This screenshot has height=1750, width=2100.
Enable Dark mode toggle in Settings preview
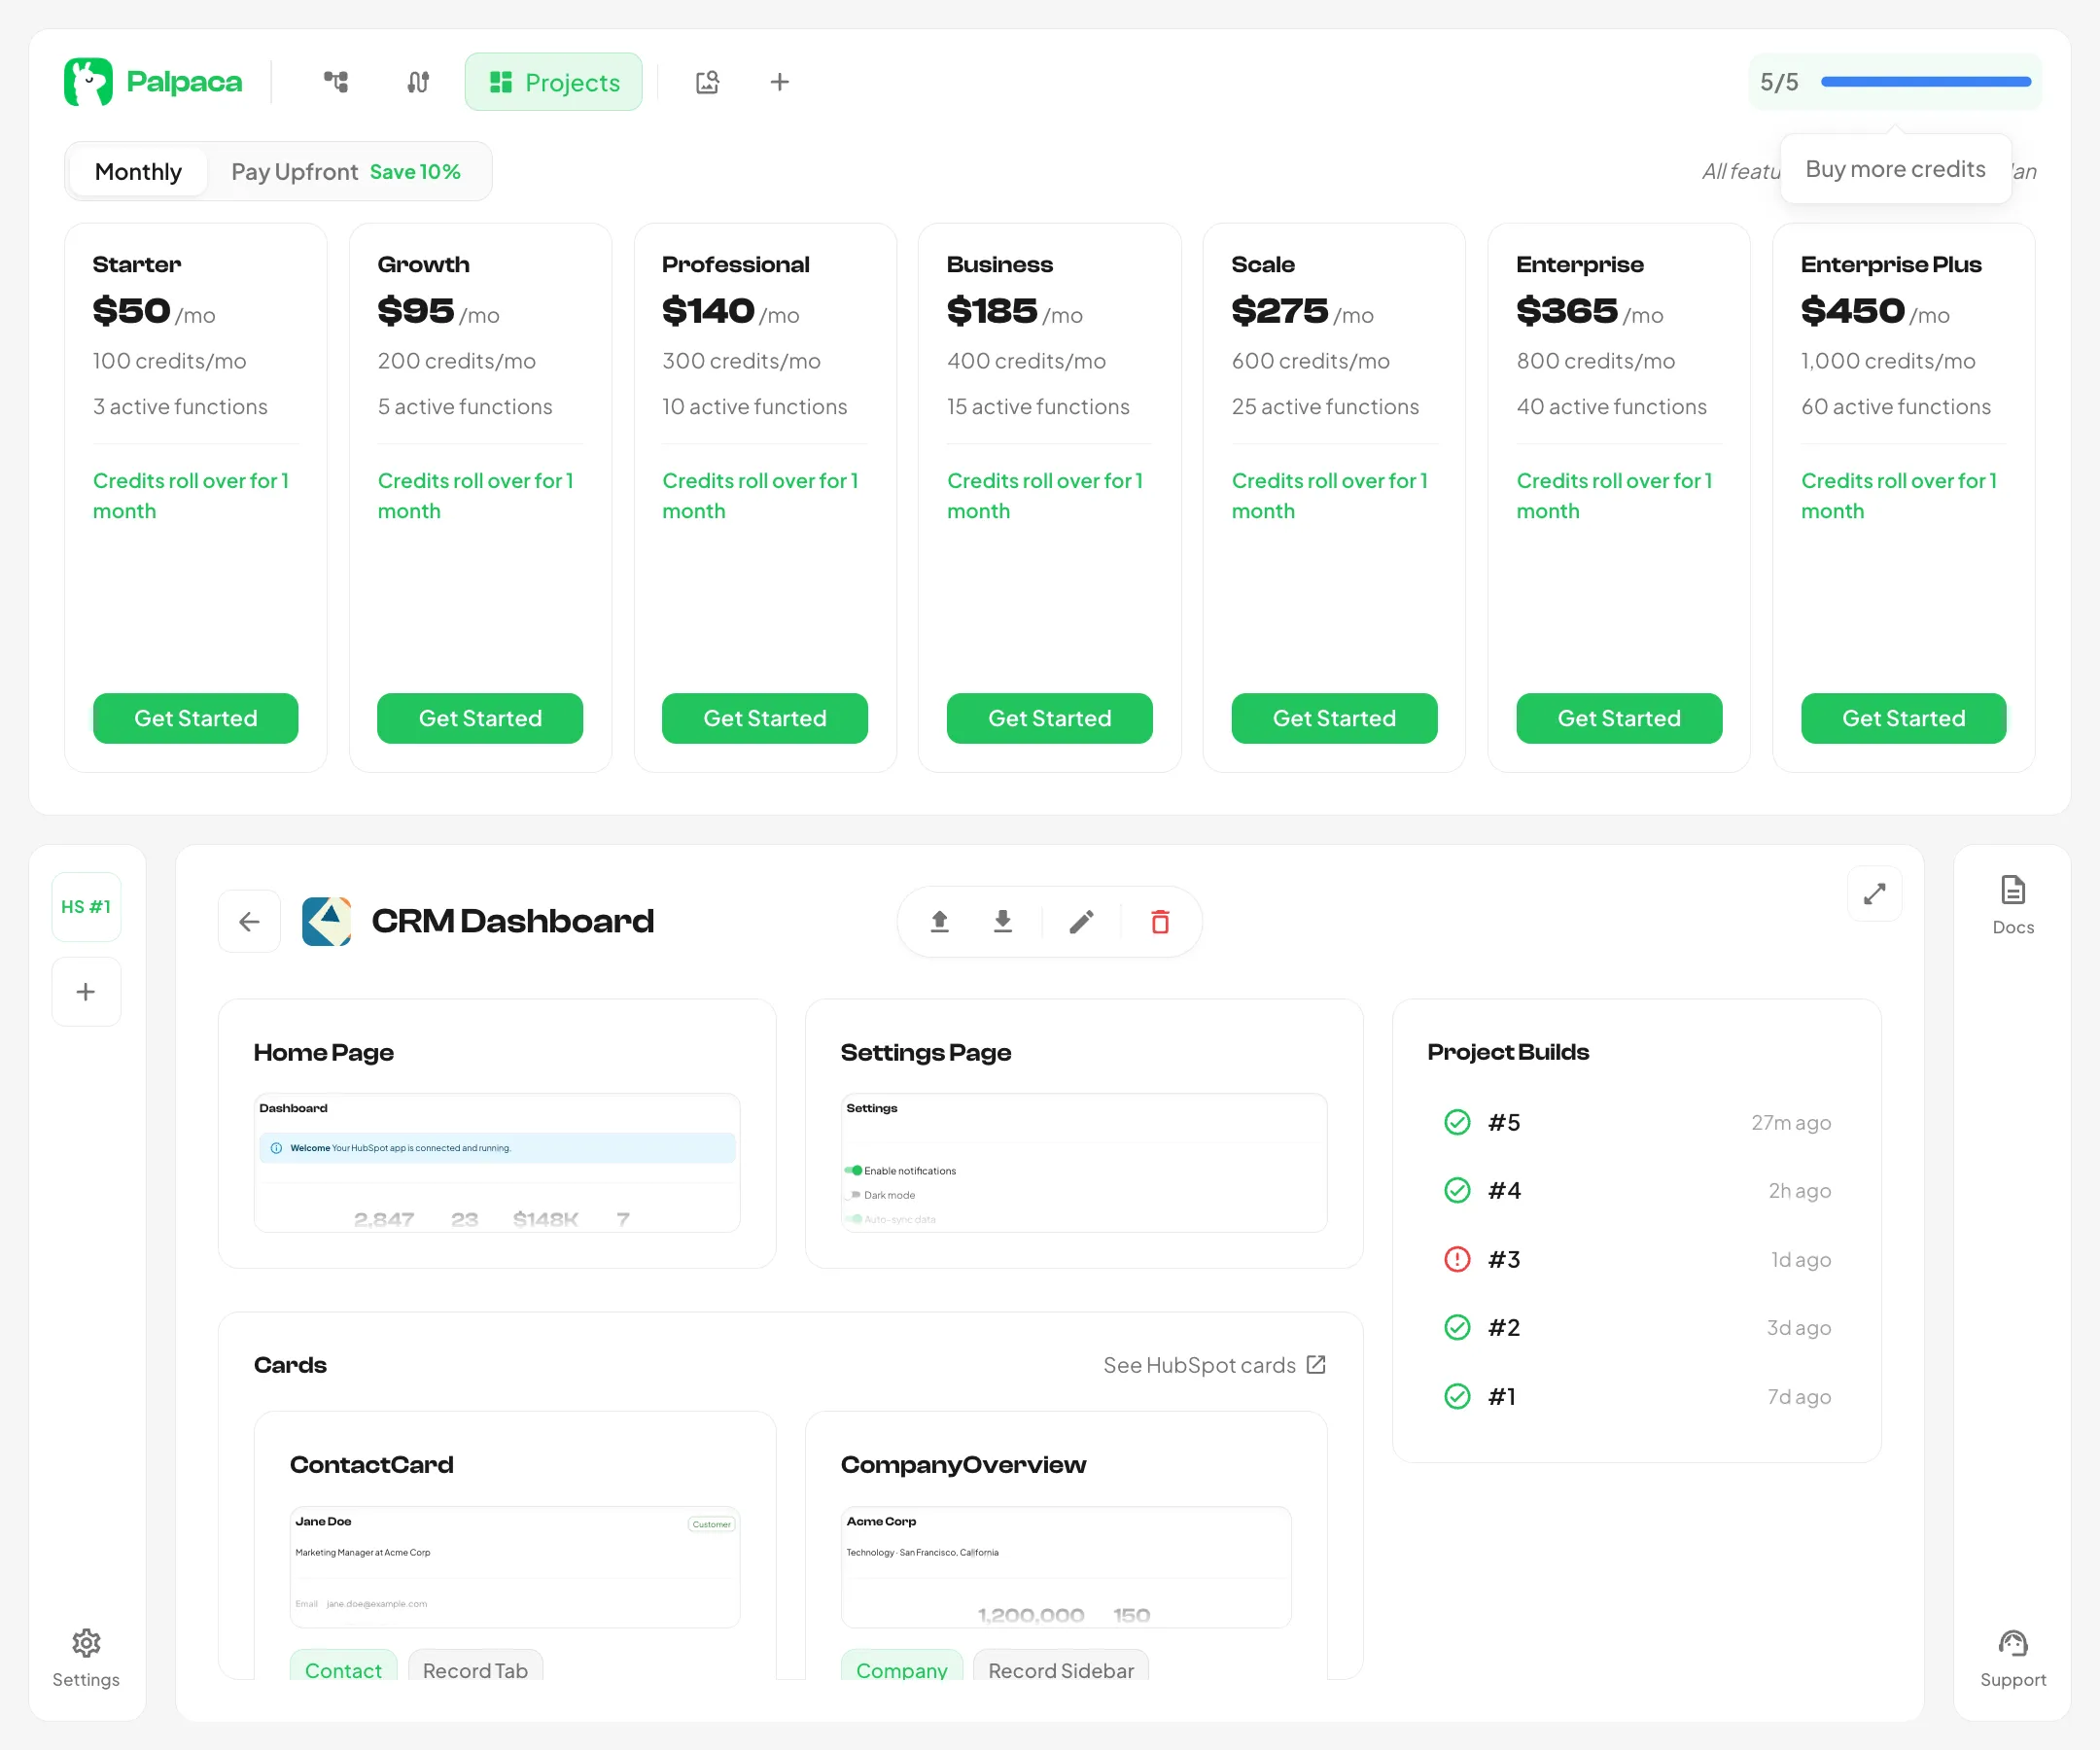click(855, 1194)
